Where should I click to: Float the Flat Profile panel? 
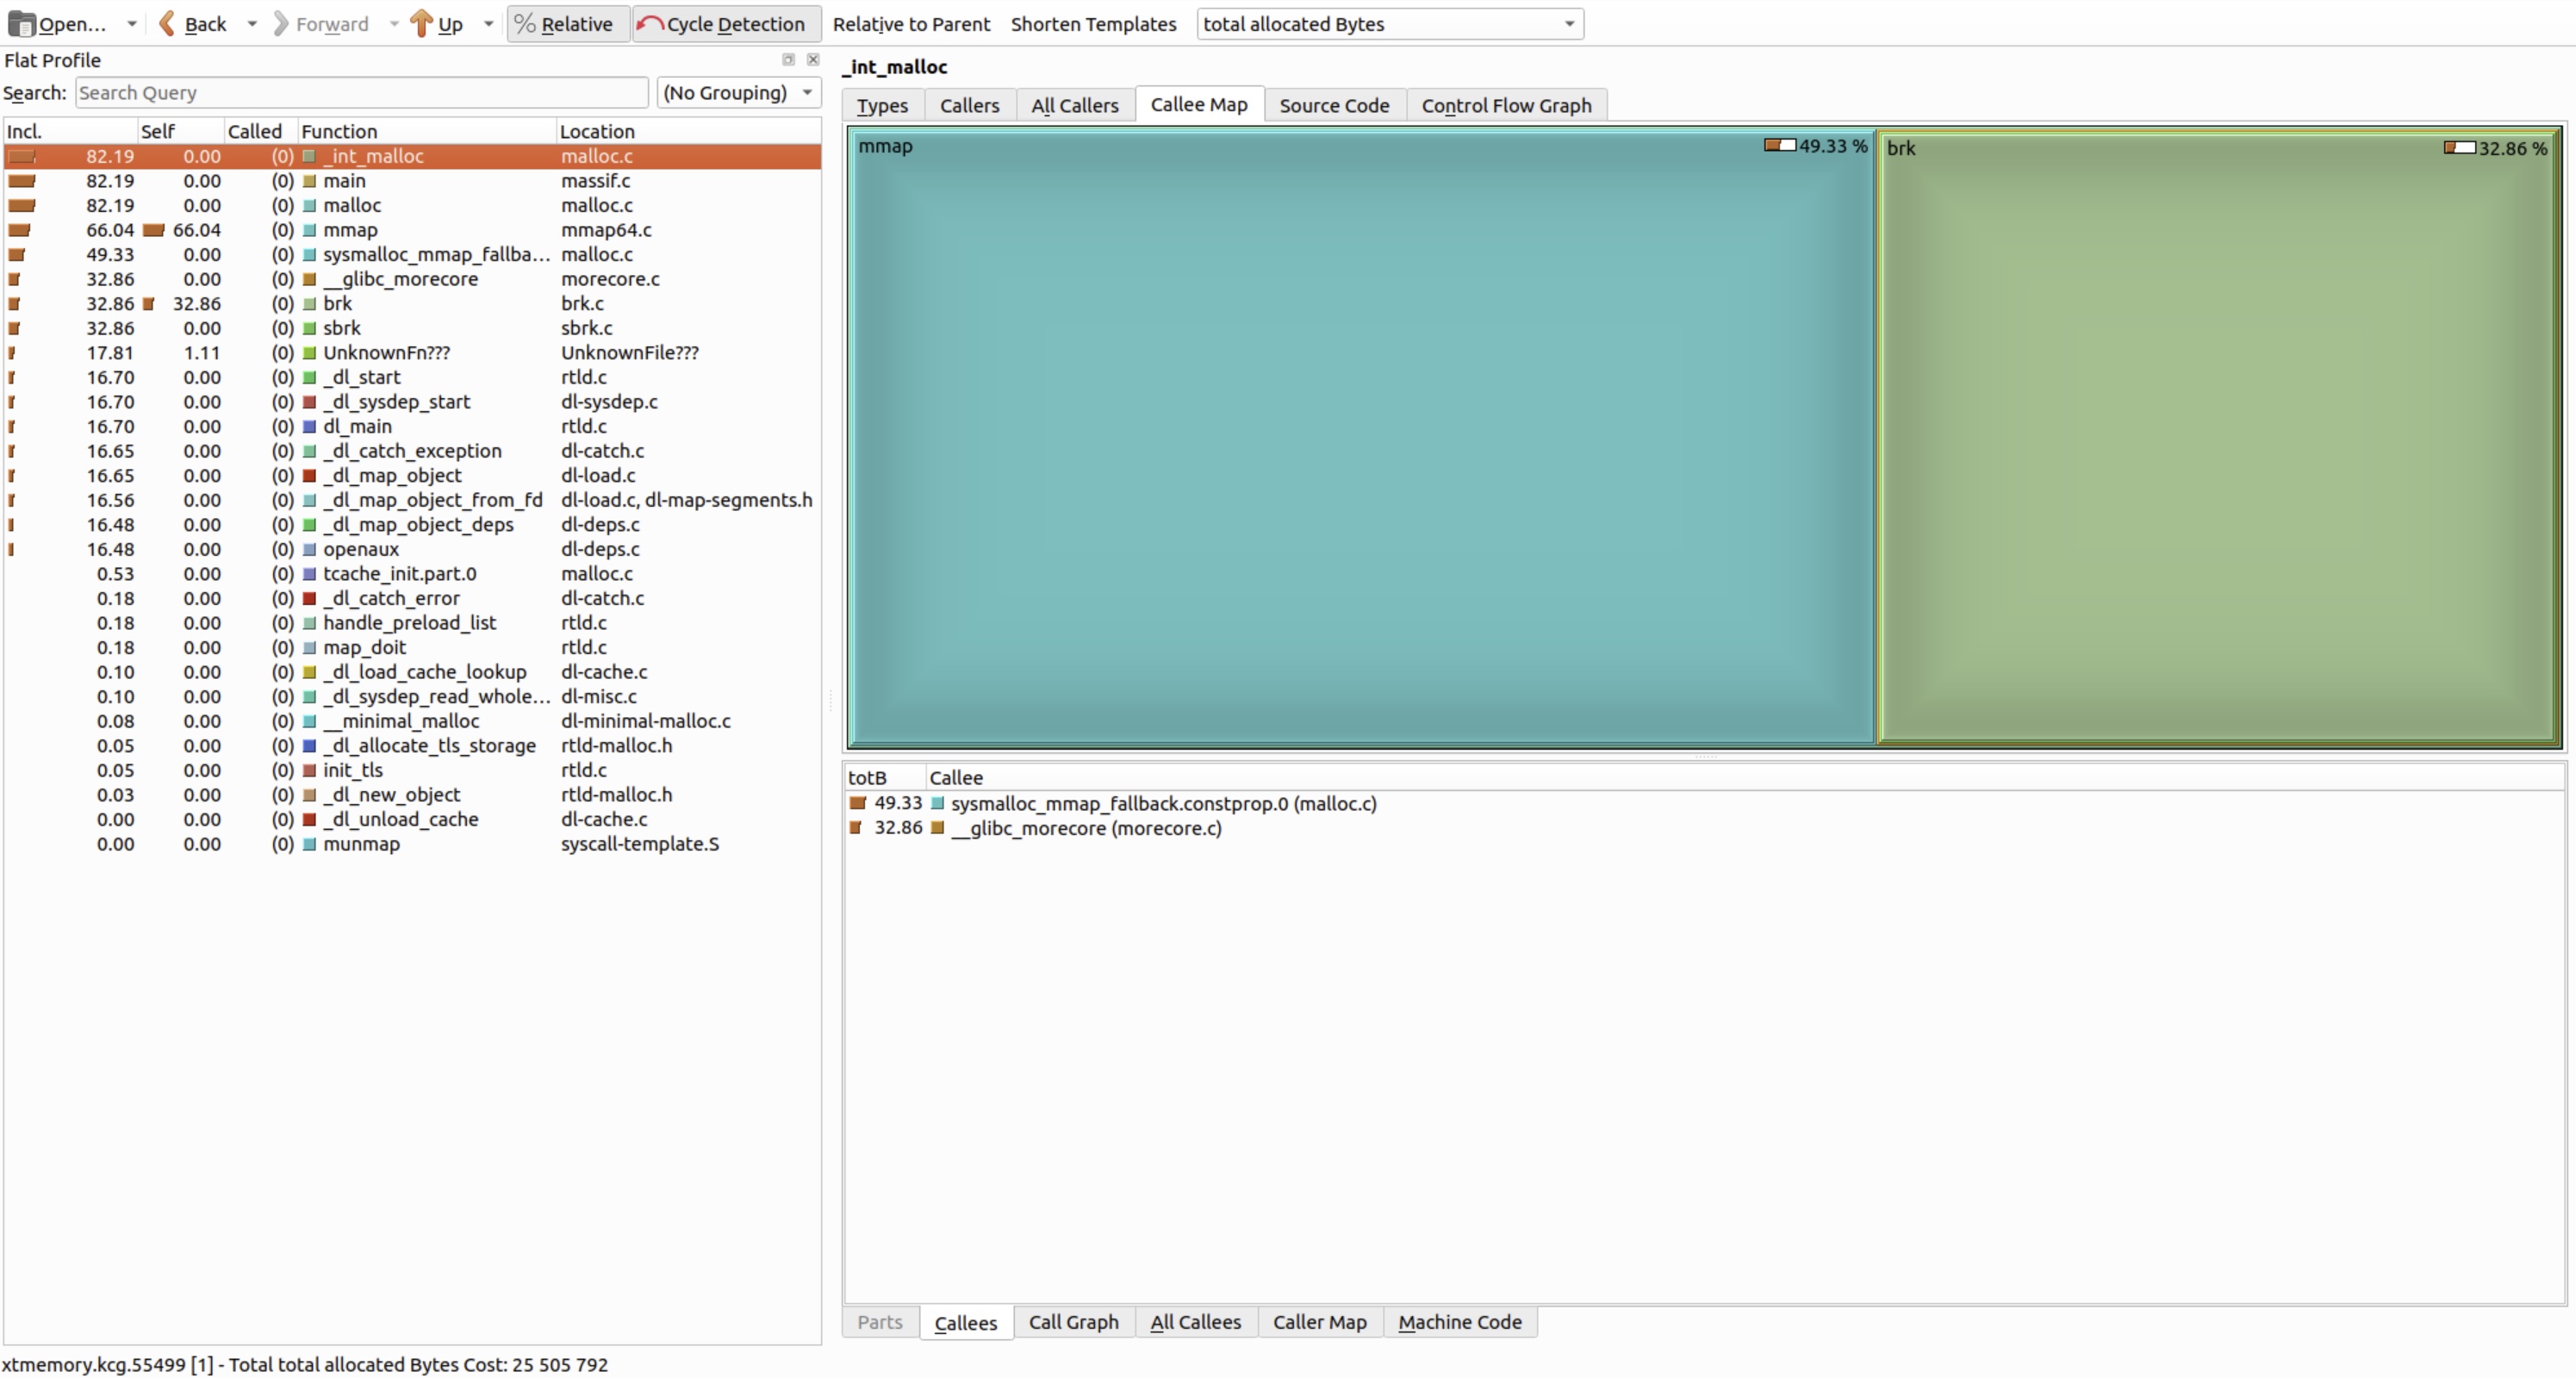pyautogui.click(x=788, y=60)
